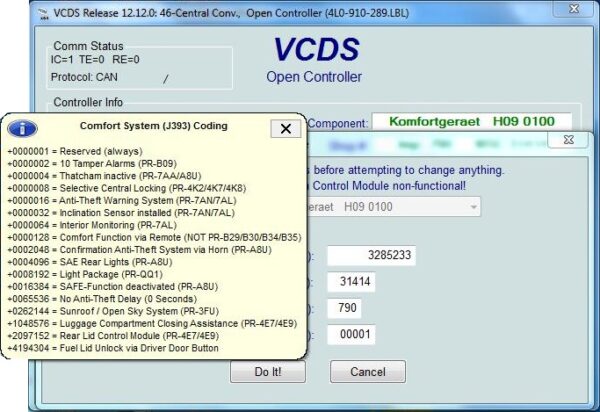Click the large VCDS logo text
This screenshot has width=600, height=412.
coord(316,49)
